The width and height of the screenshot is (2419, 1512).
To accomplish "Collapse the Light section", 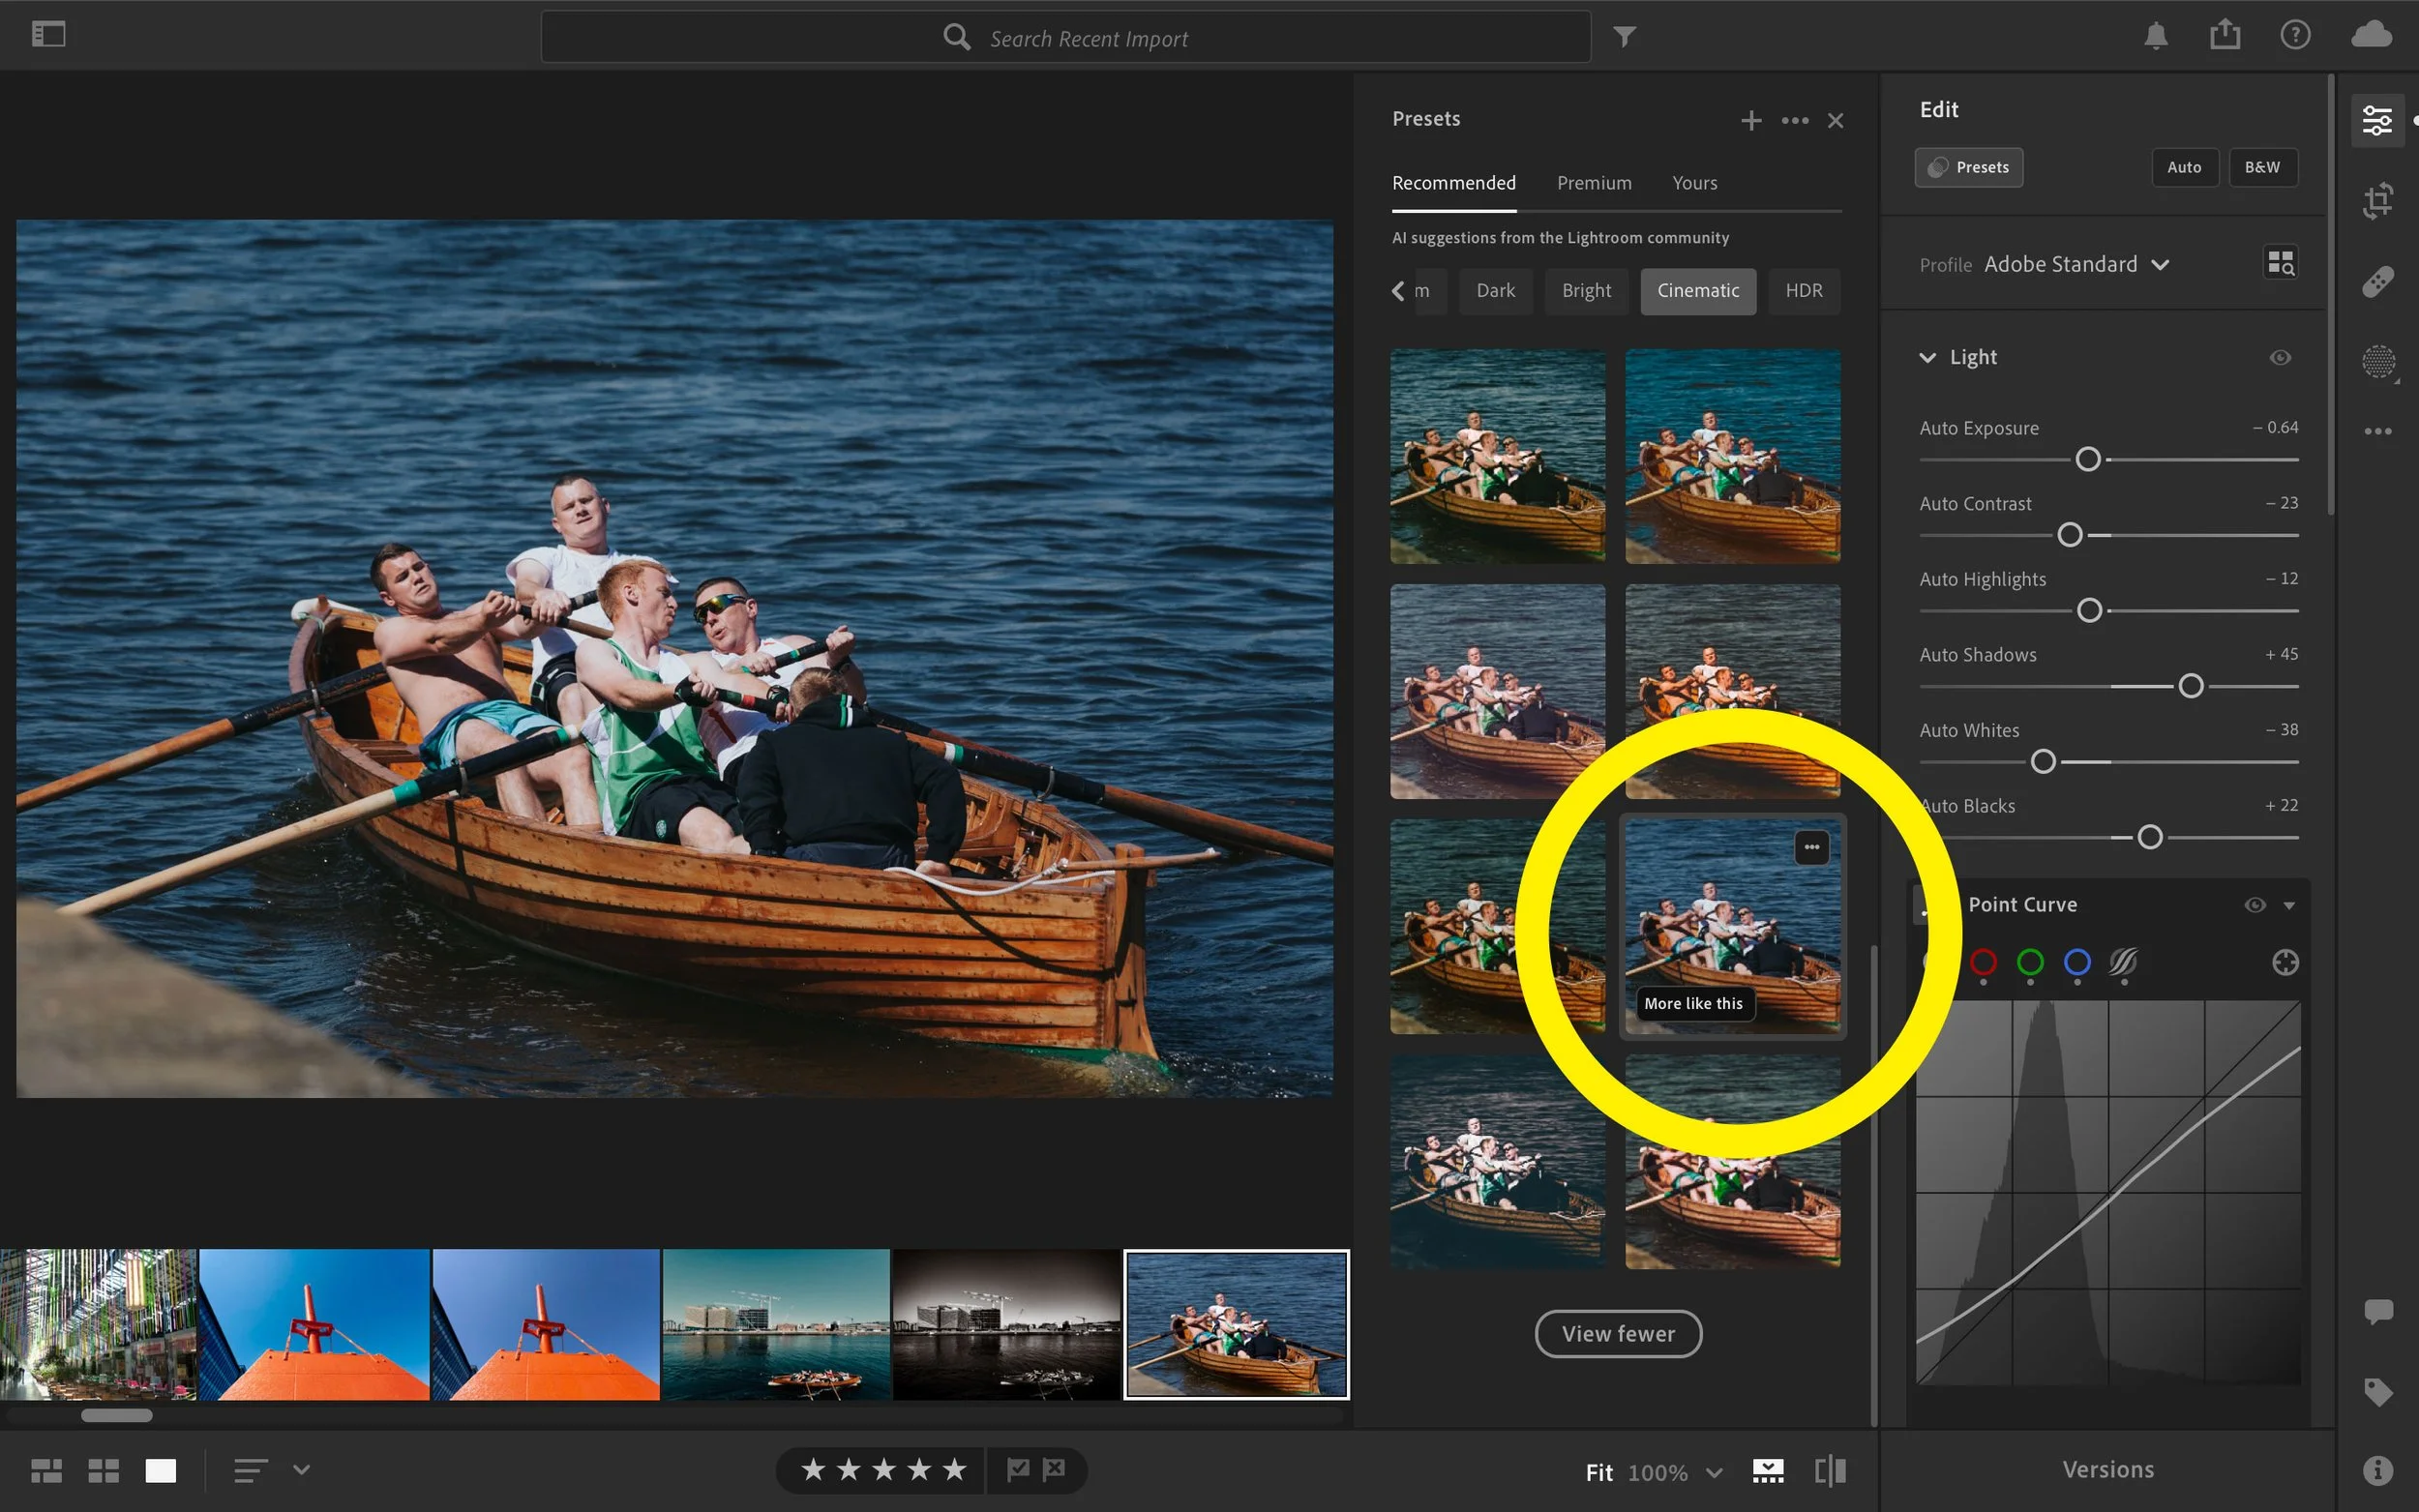I will 1927,357.
